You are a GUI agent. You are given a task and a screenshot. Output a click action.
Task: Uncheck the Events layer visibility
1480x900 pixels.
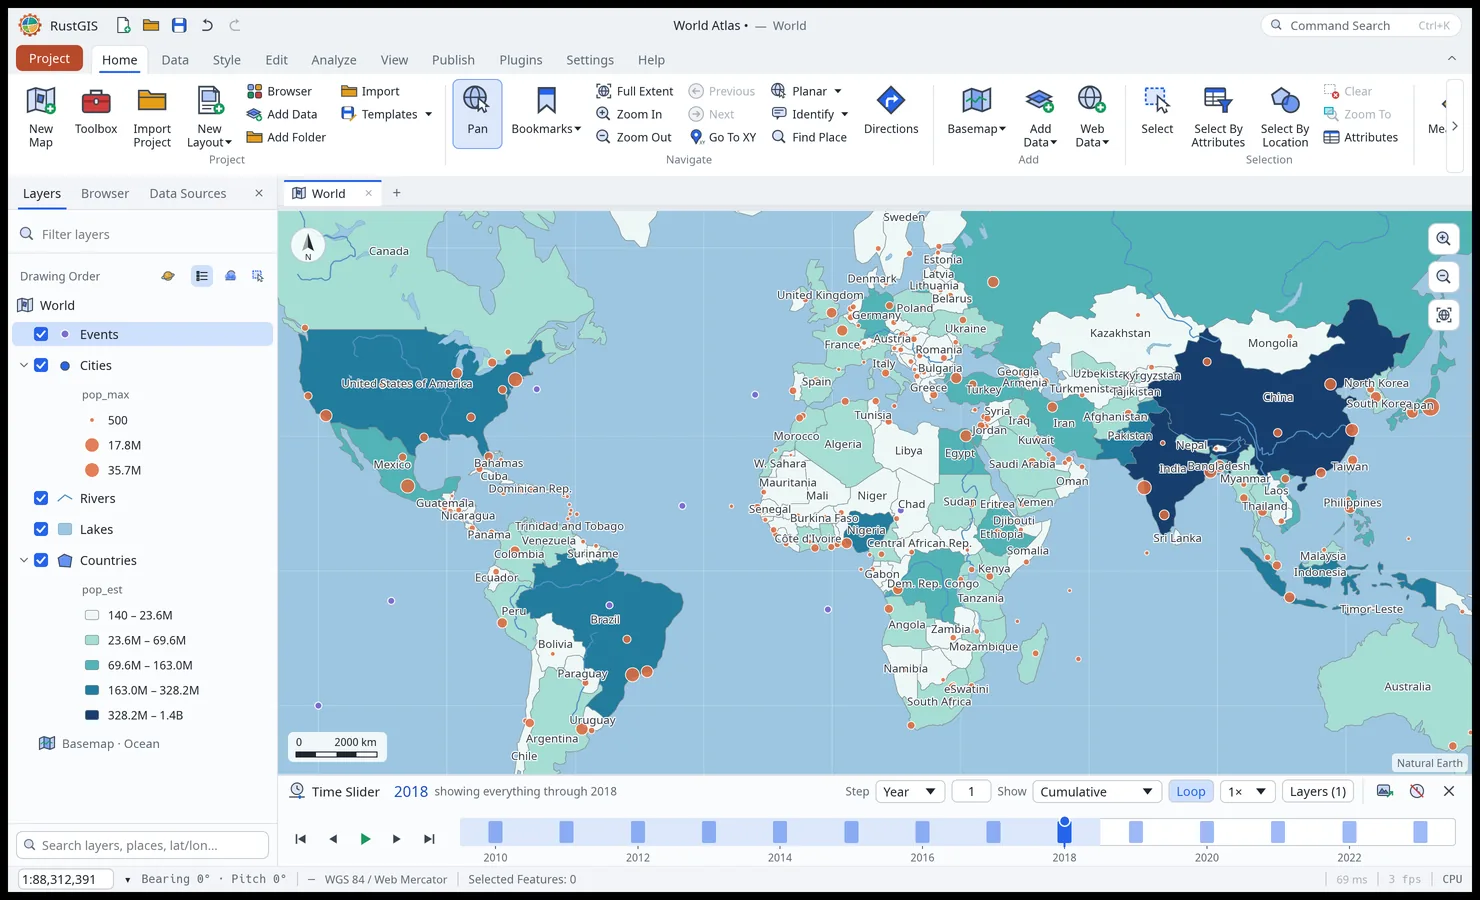[41, 334]
